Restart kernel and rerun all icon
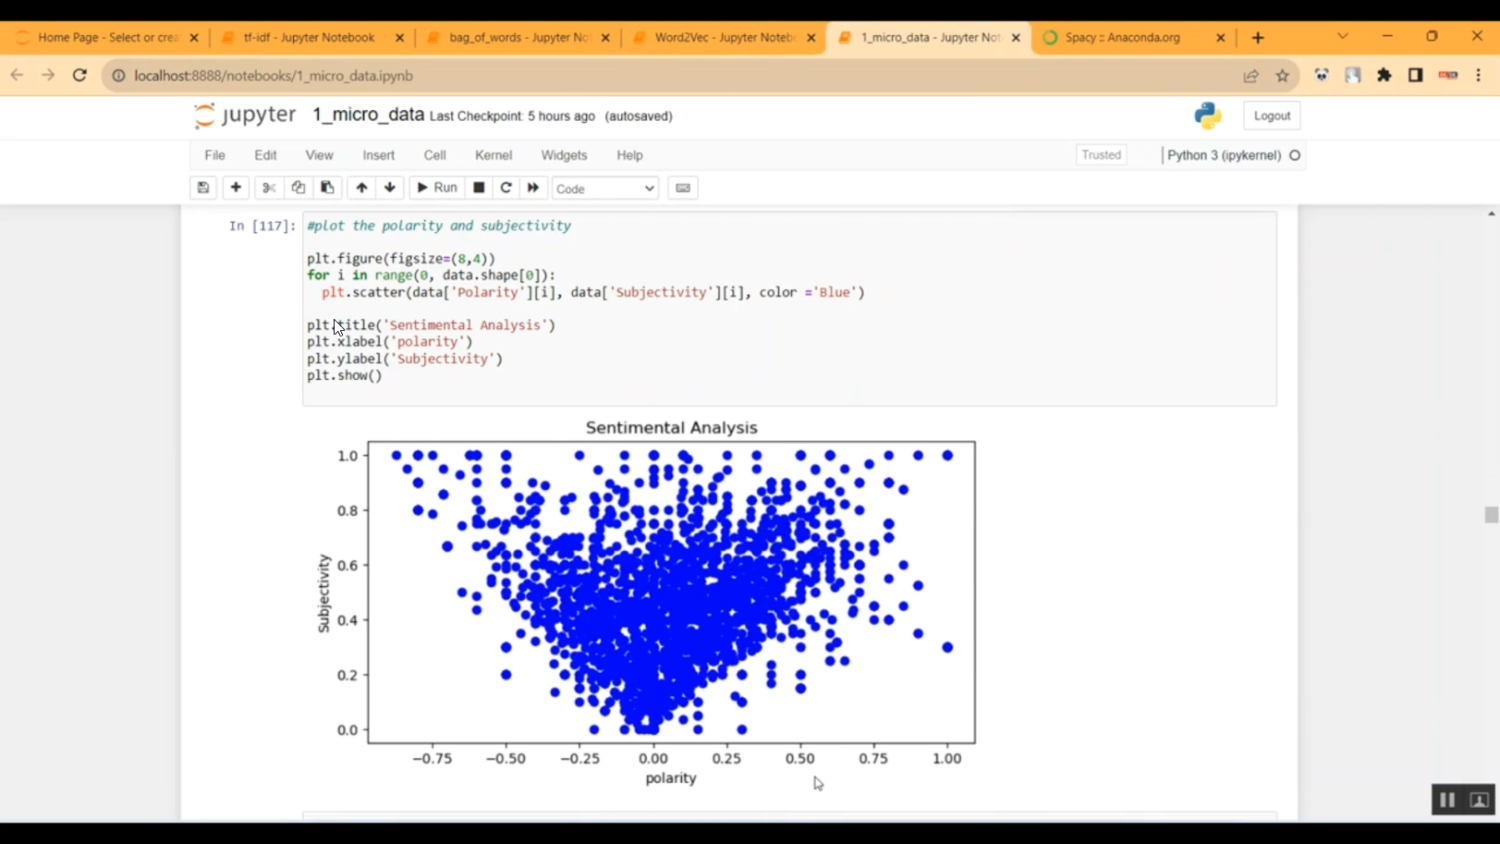 533,188
